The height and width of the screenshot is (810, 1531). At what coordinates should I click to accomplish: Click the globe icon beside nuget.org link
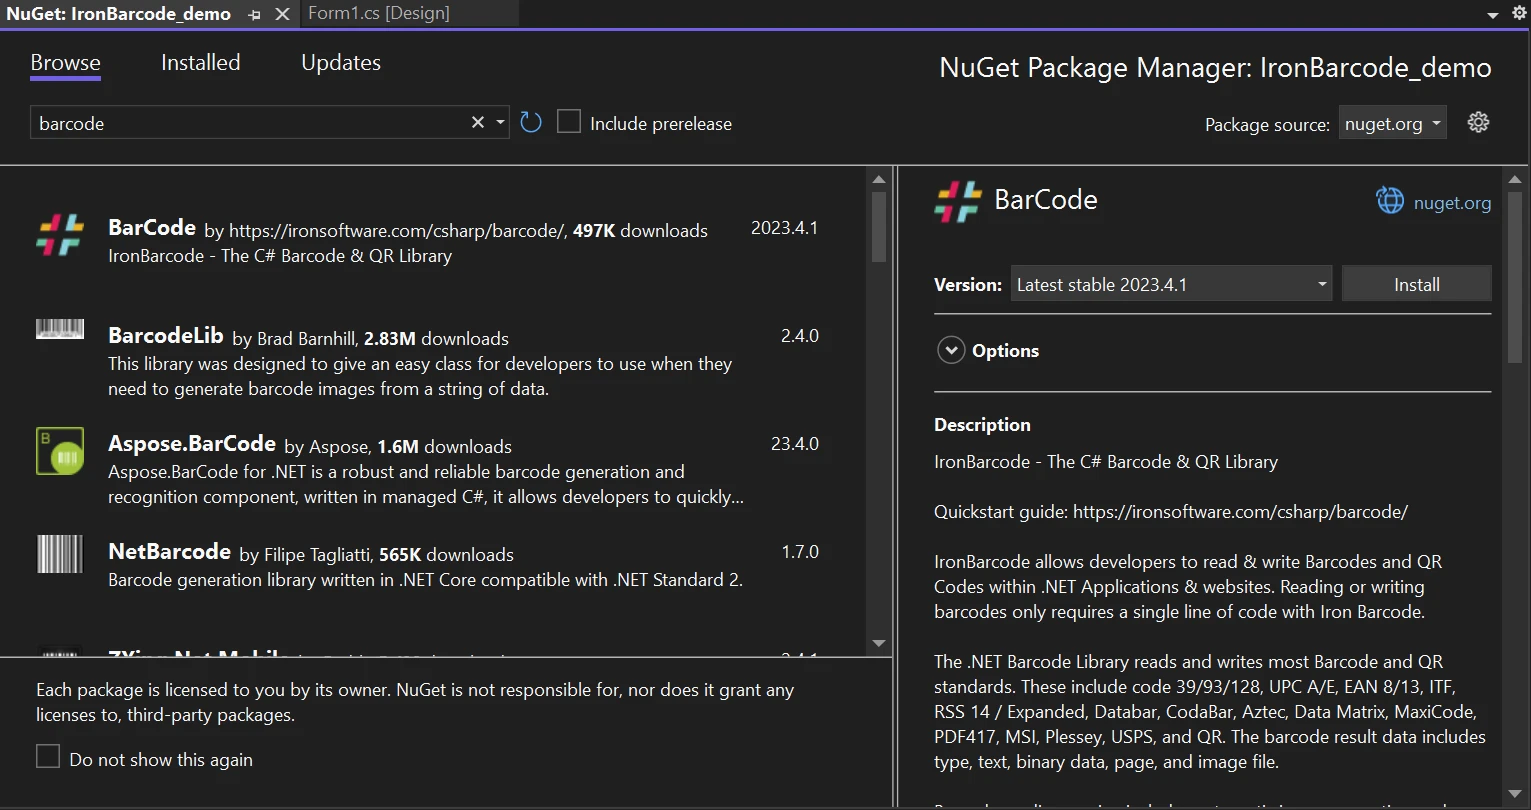[x=1390, y=201]
